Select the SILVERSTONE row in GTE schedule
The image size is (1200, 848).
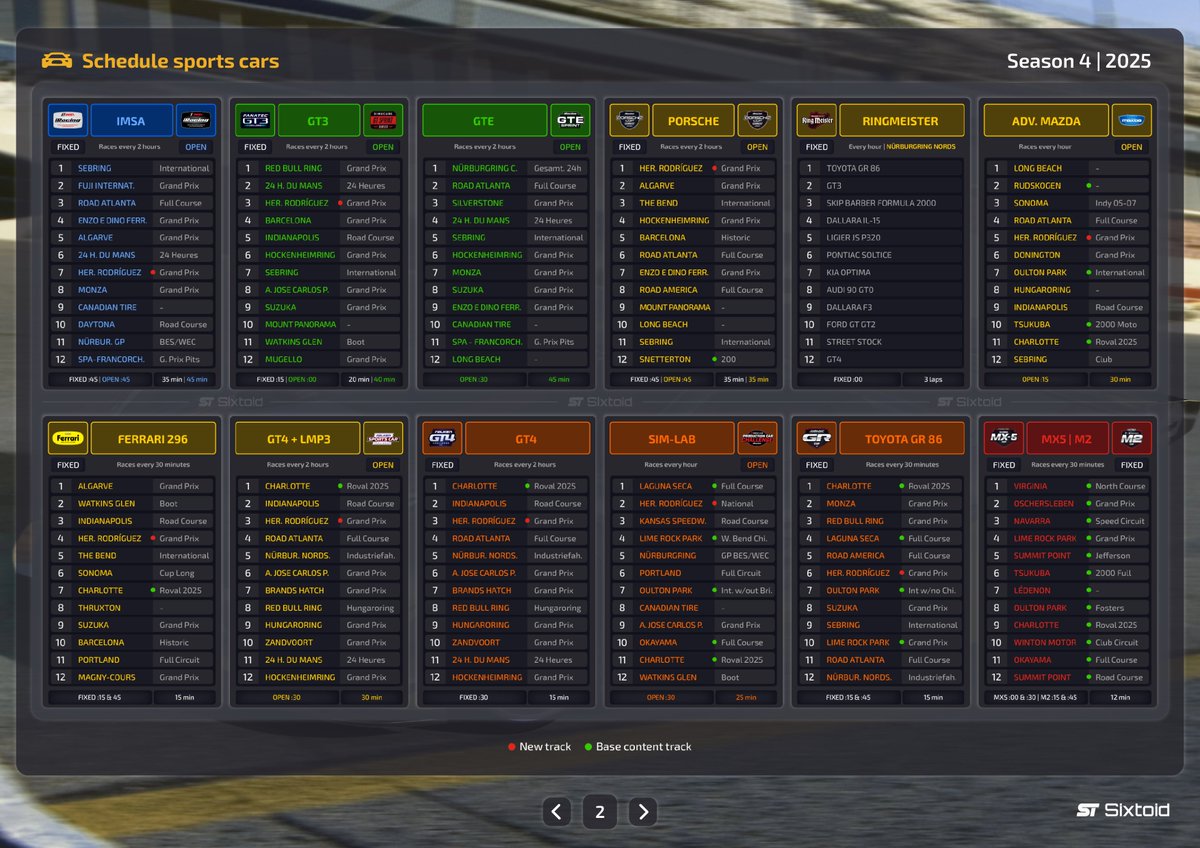506,203
